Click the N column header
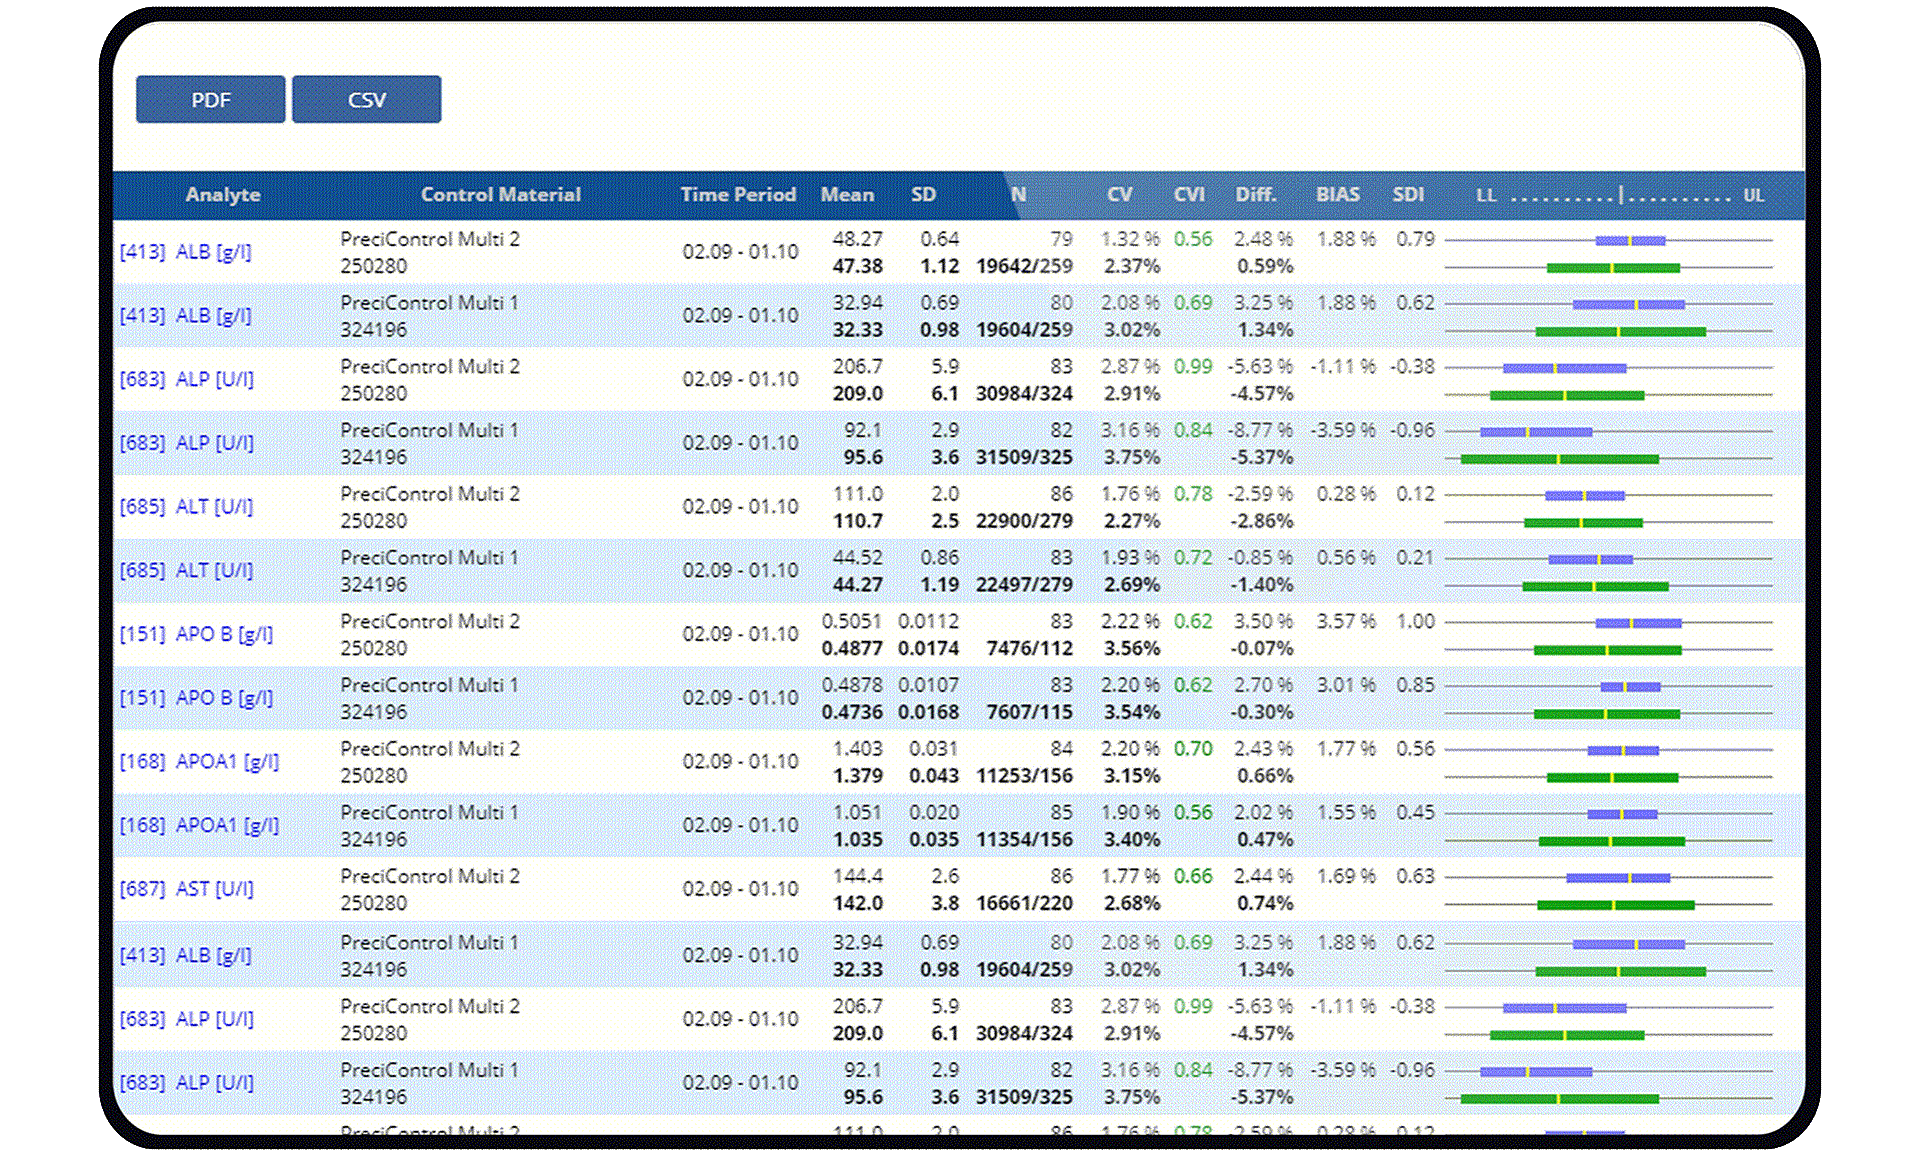Viewport: 1920px width, 1152px height. [x=1017, y=195]
